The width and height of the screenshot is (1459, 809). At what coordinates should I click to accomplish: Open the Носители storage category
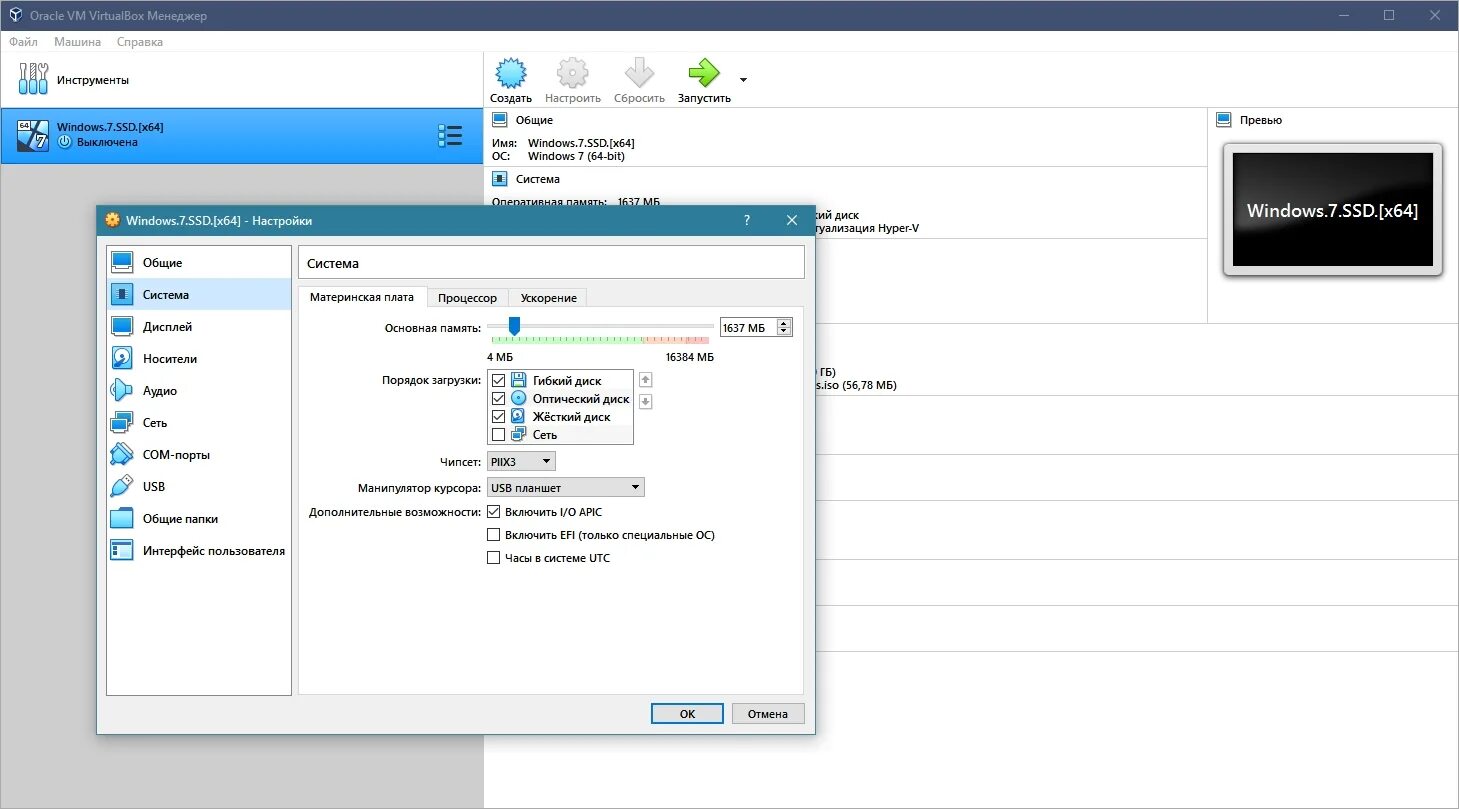pyautogui.click(x=199, y=359)
